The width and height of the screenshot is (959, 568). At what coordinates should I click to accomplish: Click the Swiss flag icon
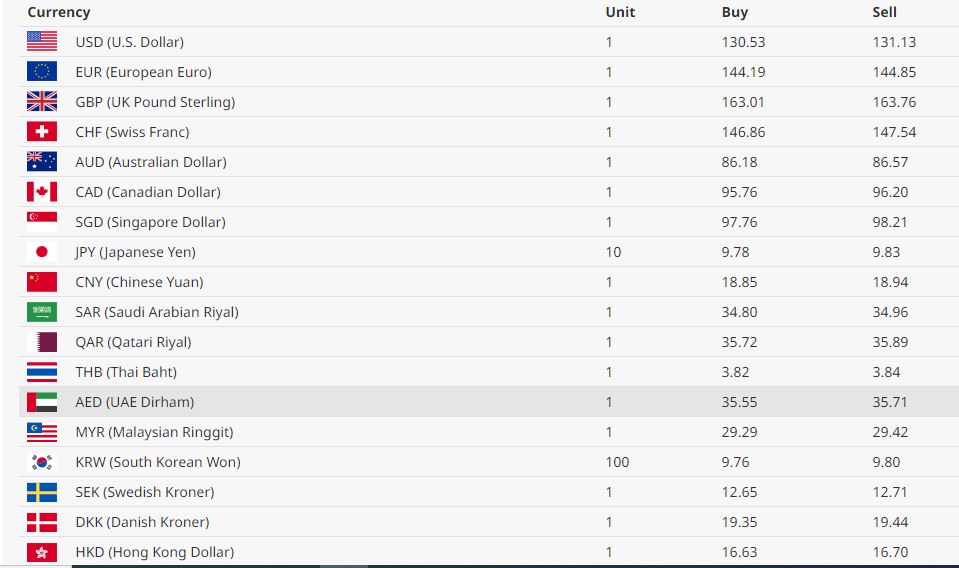[42, 132]
